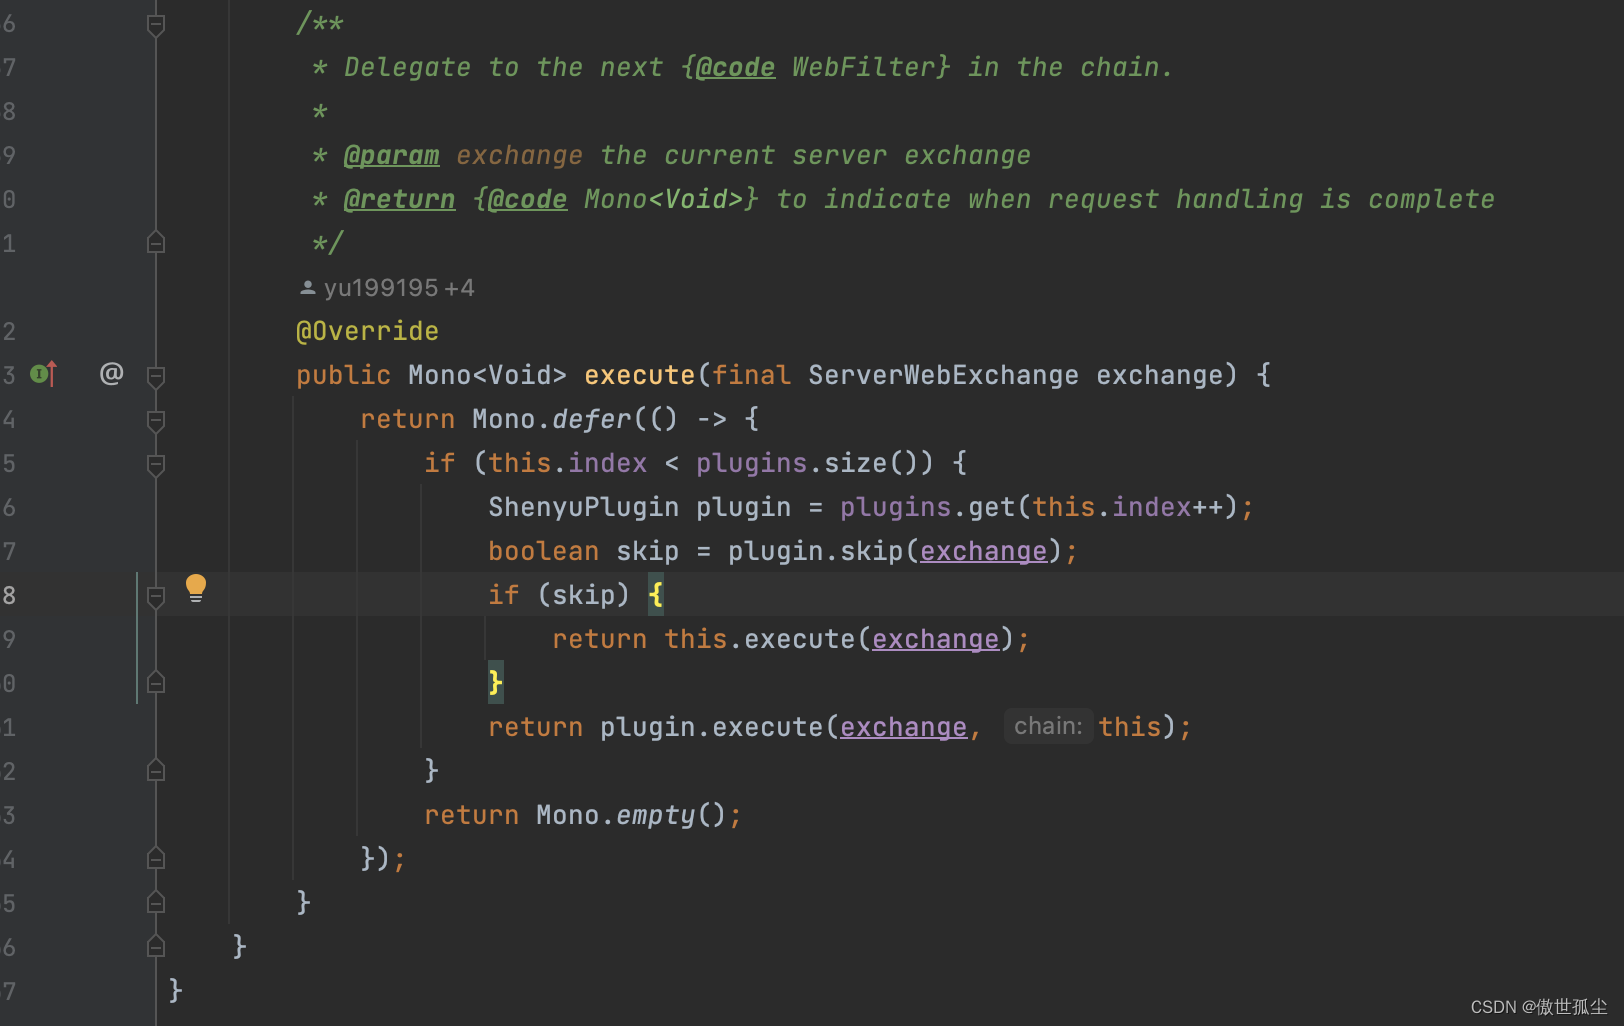Fold the Mono.defer lambda block
Viewport: 1624px width, 1026px height.
tap(156, 420)
